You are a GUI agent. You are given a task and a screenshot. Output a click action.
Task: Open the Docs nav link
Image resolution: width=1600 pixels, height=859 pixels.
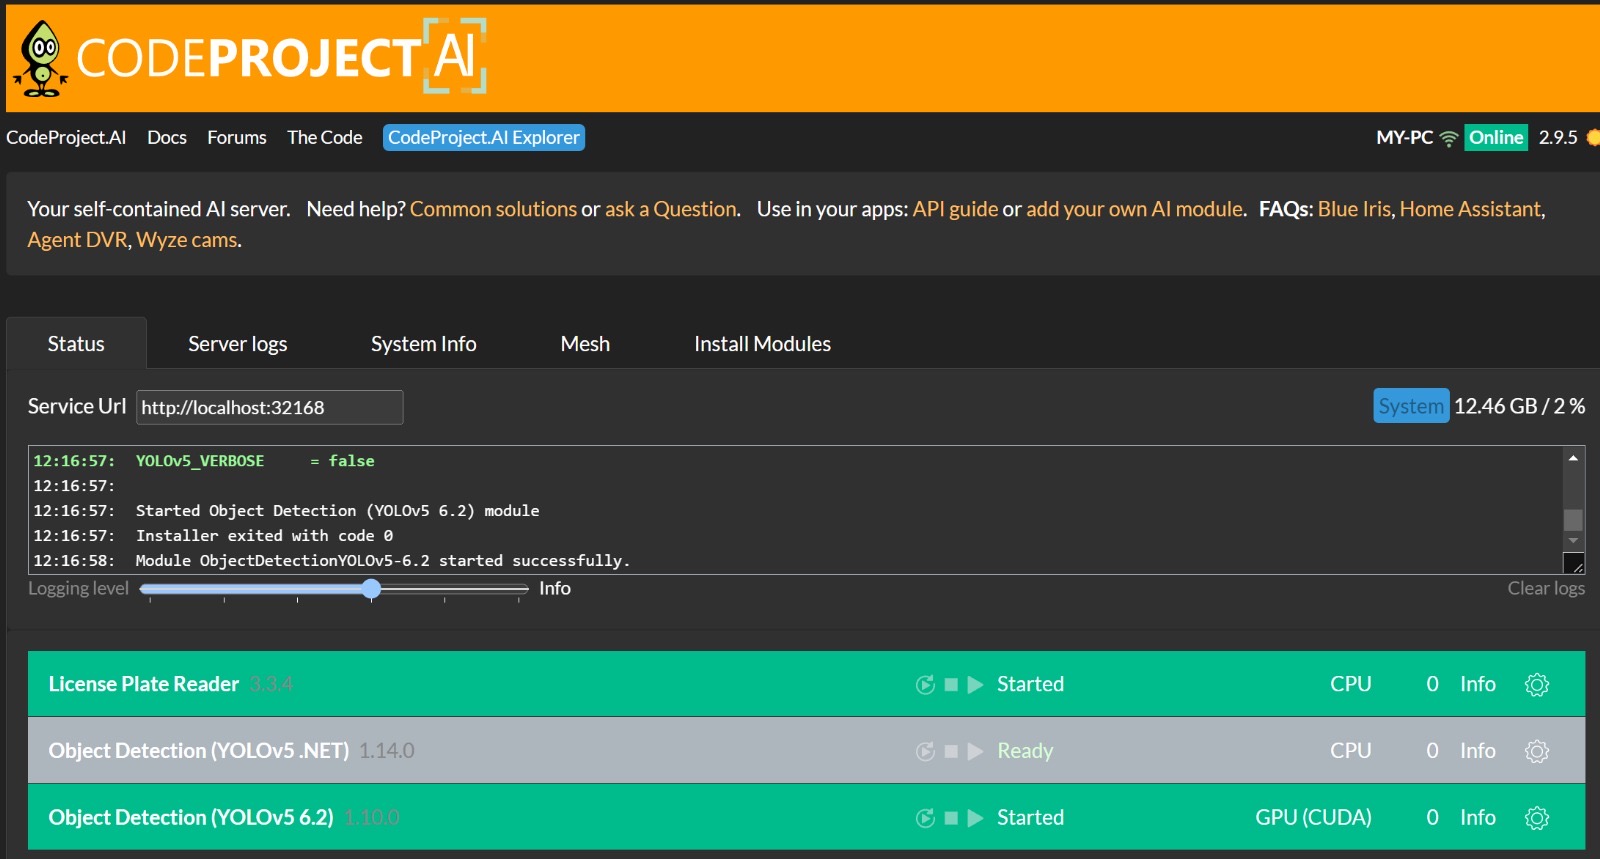(167, 138)
